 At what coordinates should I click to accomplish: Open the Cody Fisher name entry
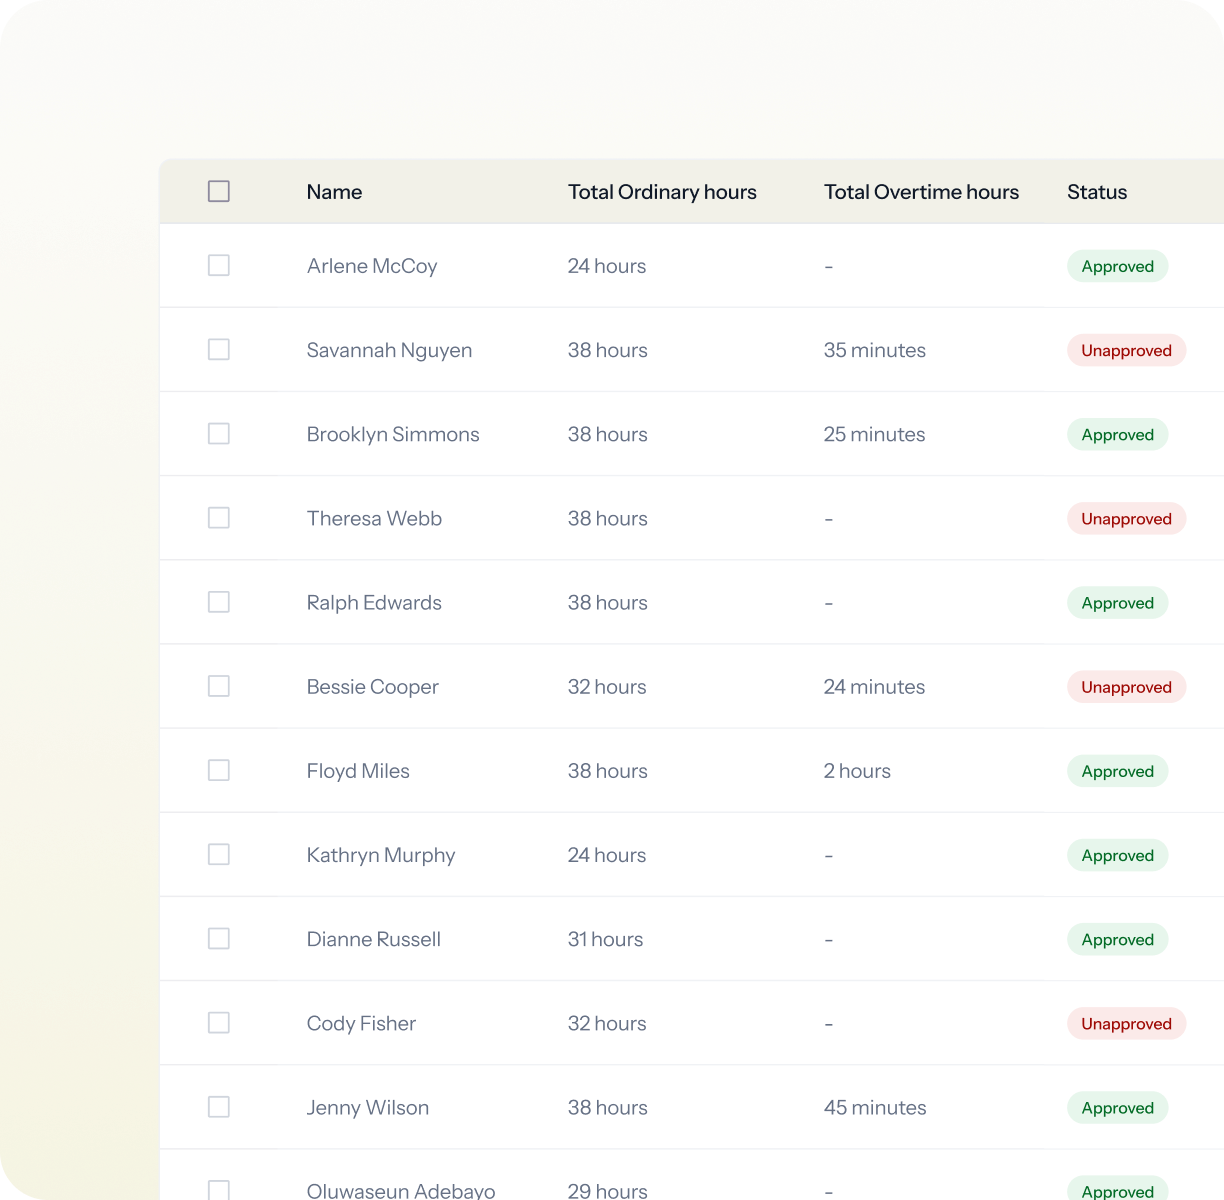[361, 1023]
